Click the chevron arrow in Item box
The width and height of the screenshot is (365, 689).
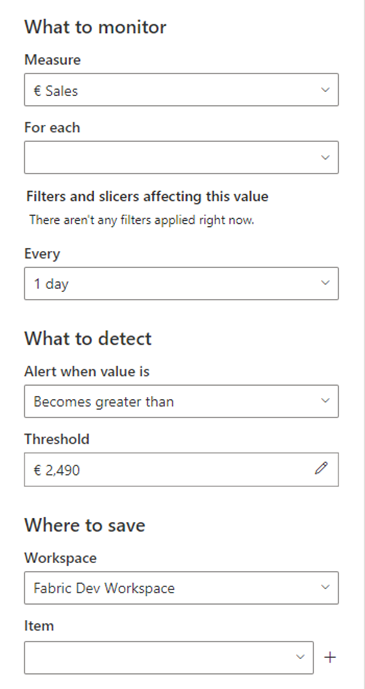pyautogui.click(x=300, y=657)
